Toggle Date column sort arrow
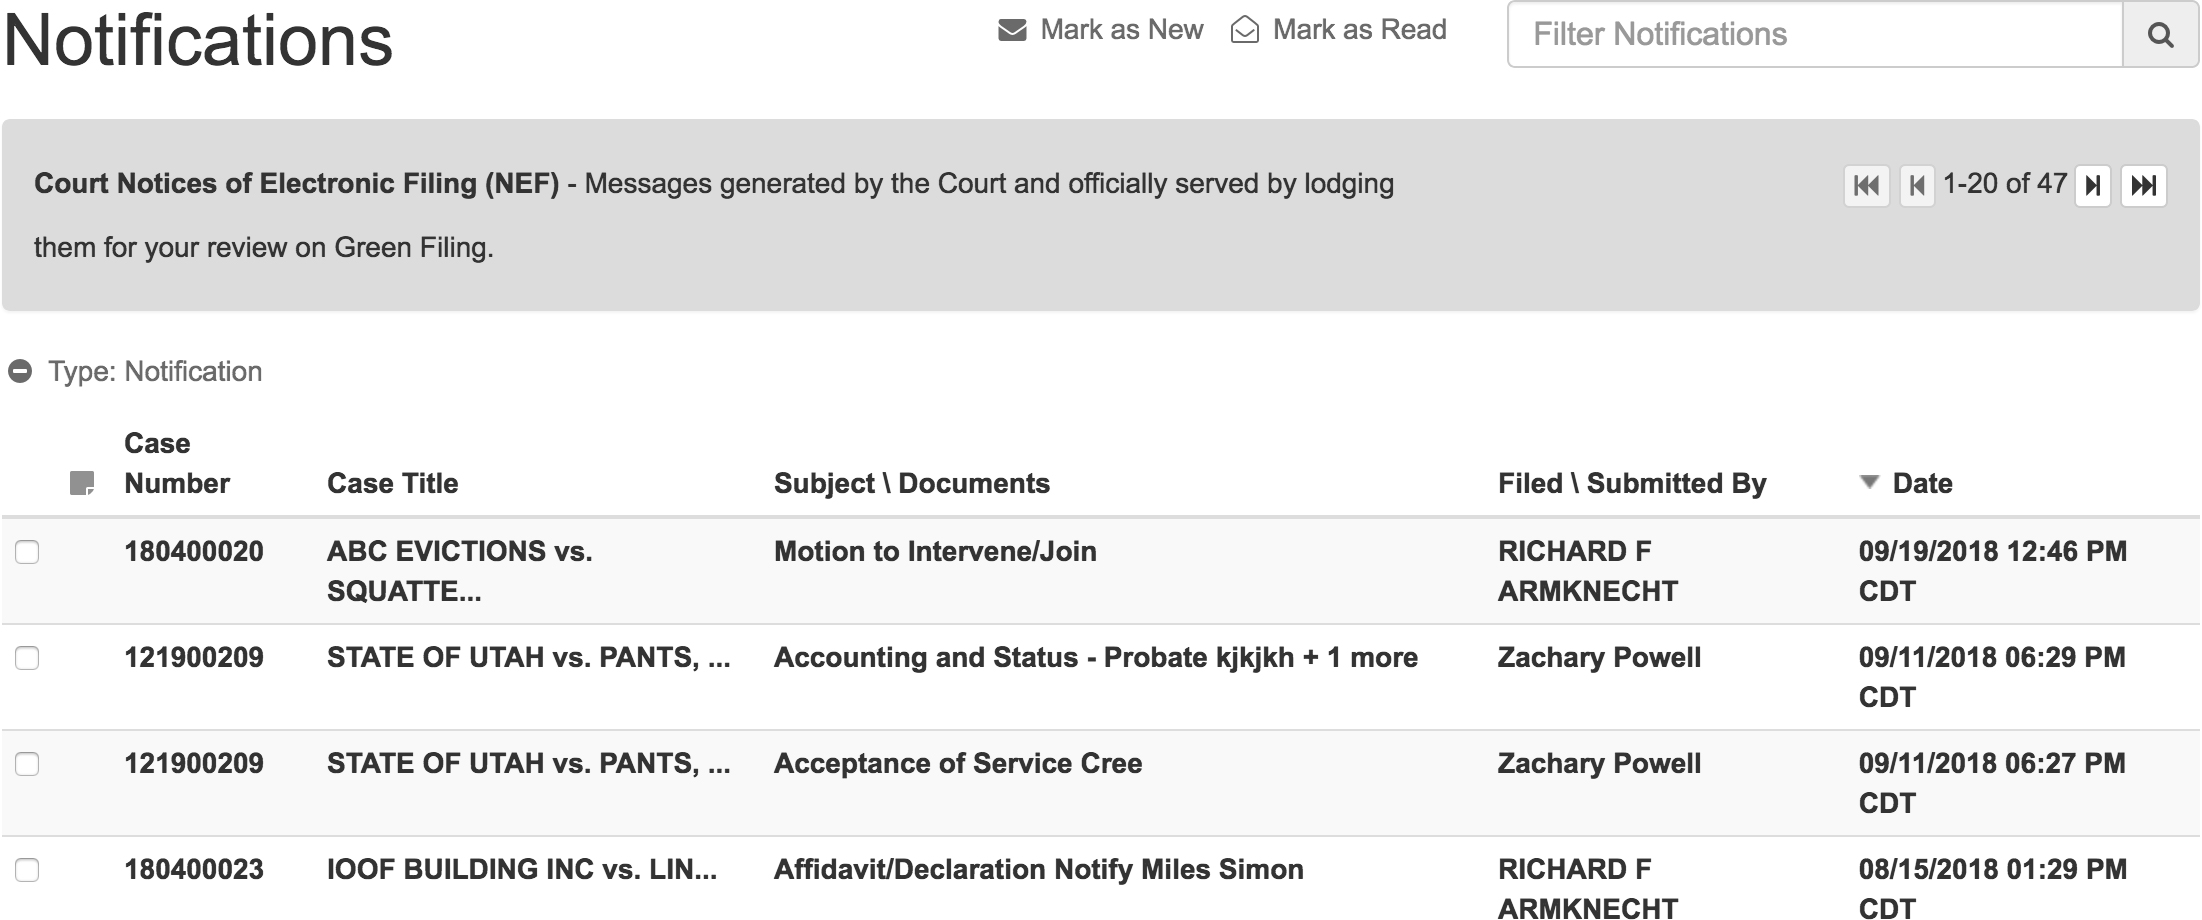This screenshot has height=920, width=2202. point(1869,482)
